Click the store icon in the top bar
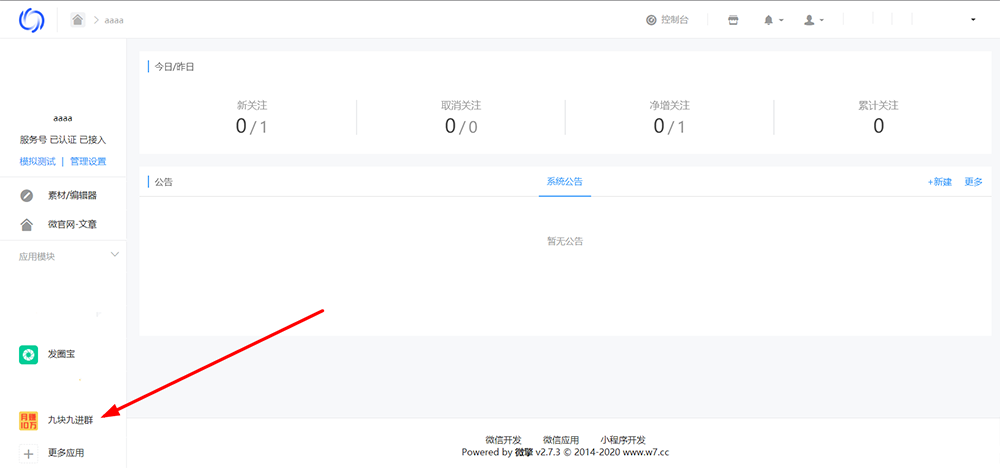1000x468 pixels. (x=733, y=20)
